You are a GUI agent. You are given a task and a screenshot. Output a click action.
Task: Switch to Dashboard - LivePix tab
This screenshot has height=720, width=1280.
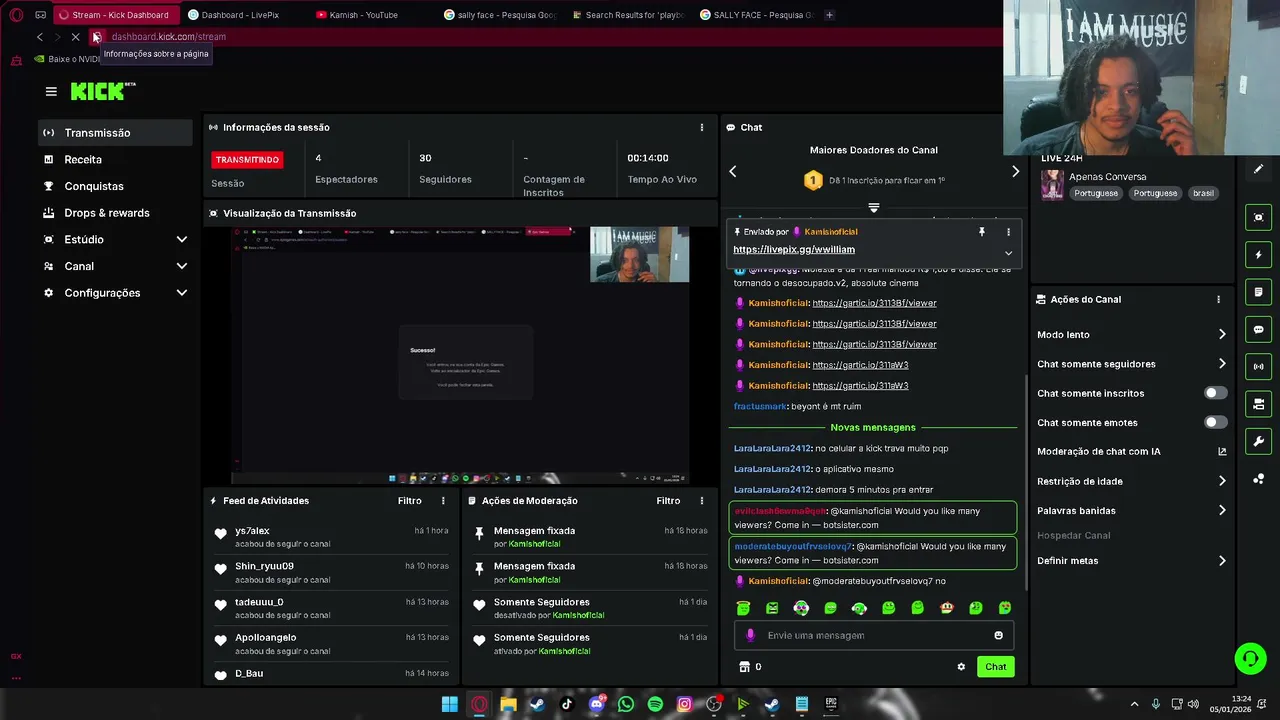click(243, 15)
